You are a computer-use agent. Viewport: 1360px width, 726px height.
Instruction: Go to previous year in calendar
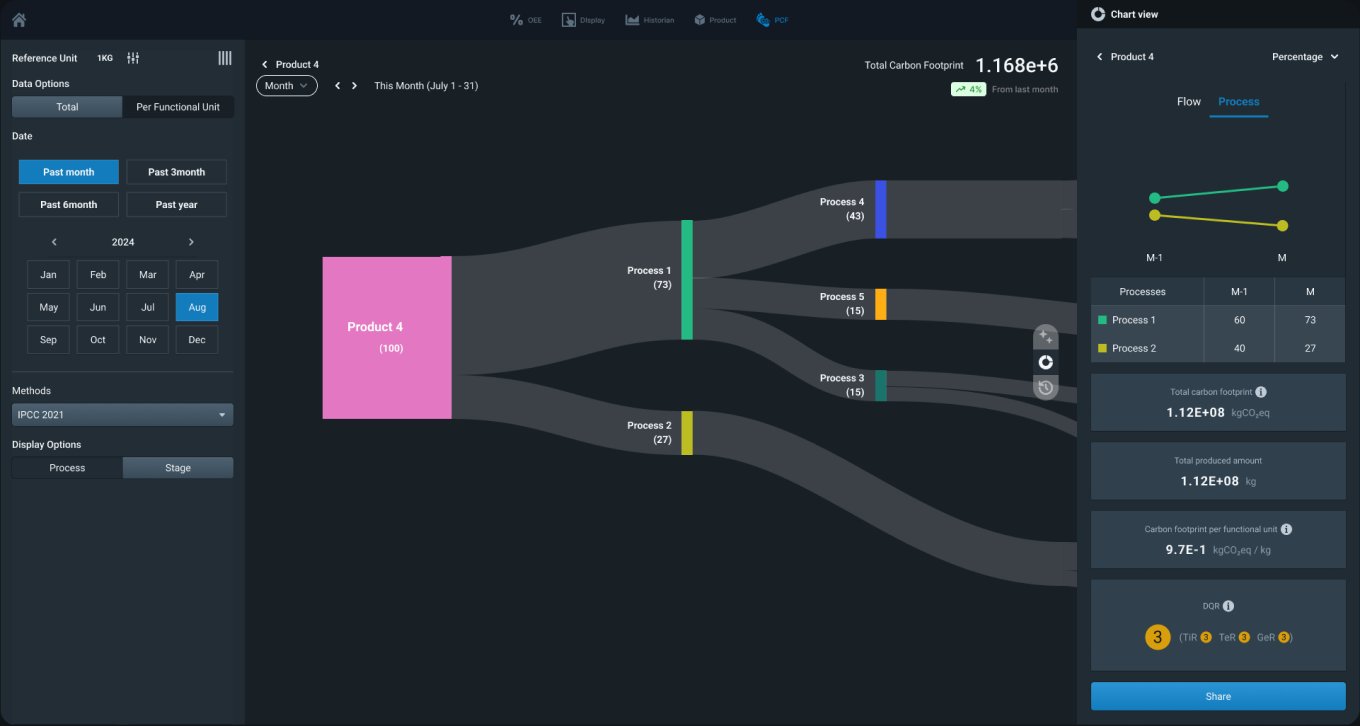coord(54,242)
